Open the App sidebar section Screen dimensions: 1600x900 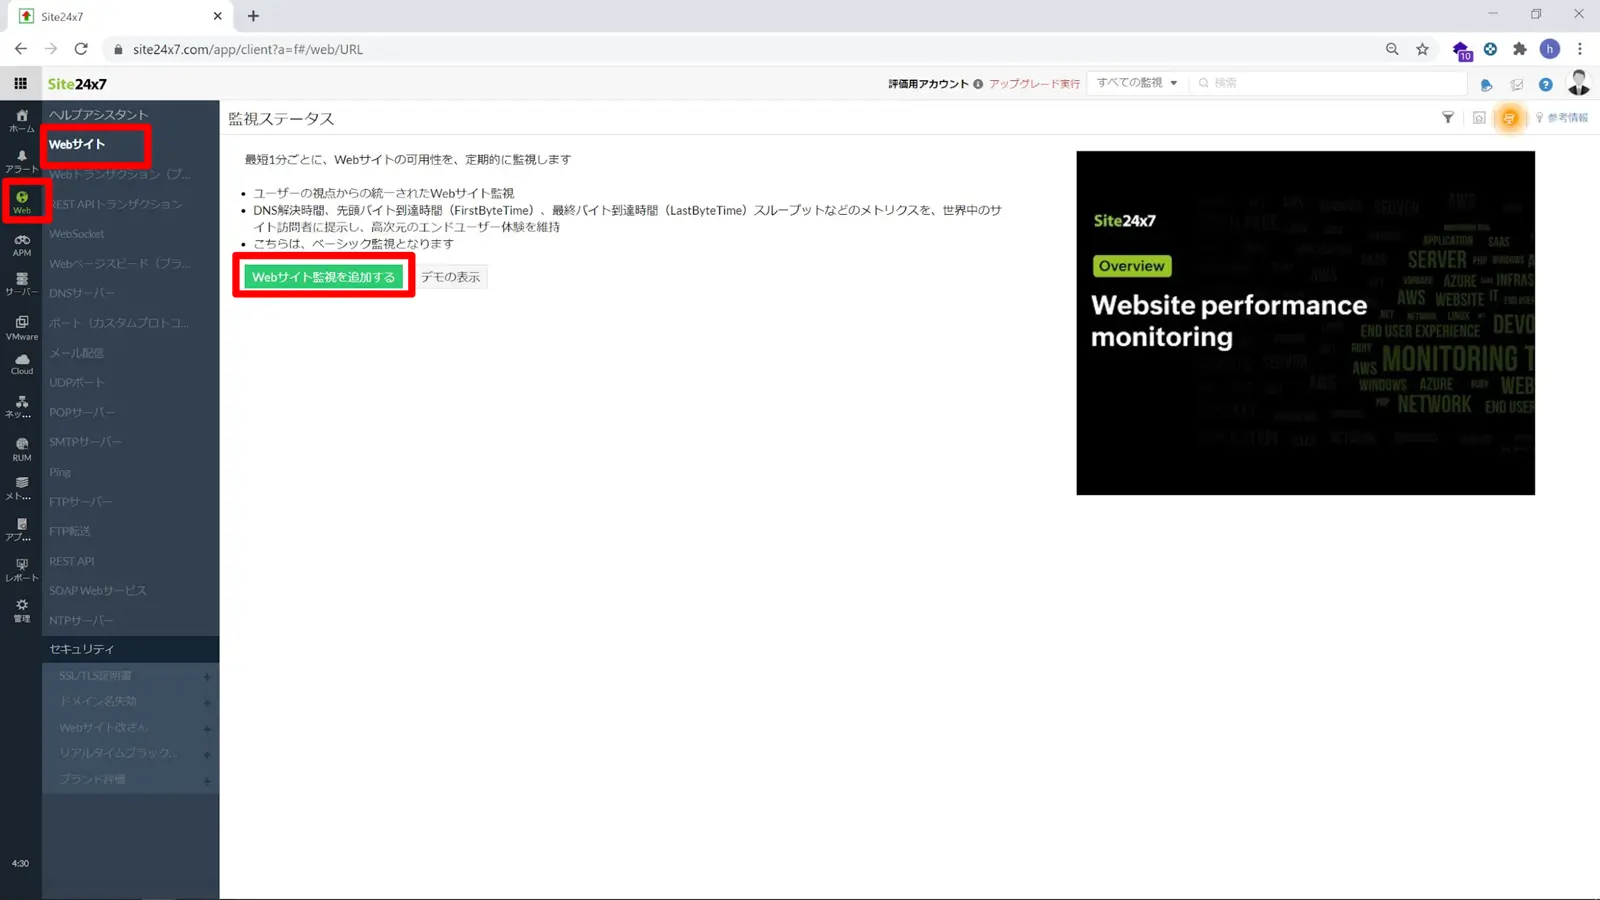tap(21, 530)
